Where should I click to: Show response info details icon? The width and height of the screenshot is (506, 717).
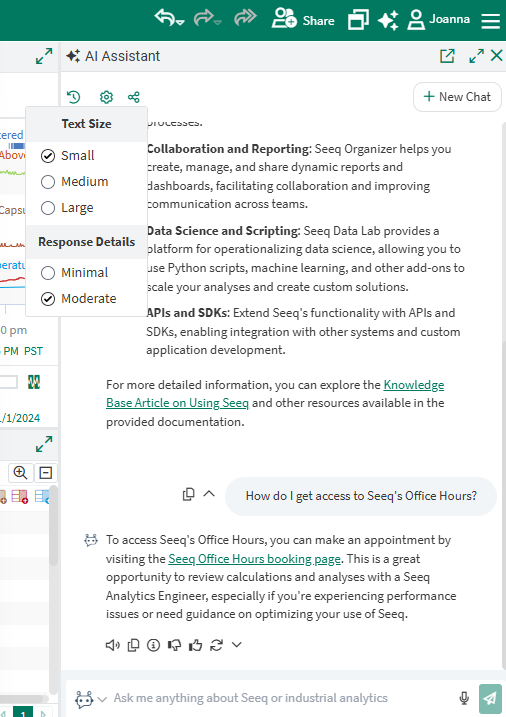[x=153, y=645]
